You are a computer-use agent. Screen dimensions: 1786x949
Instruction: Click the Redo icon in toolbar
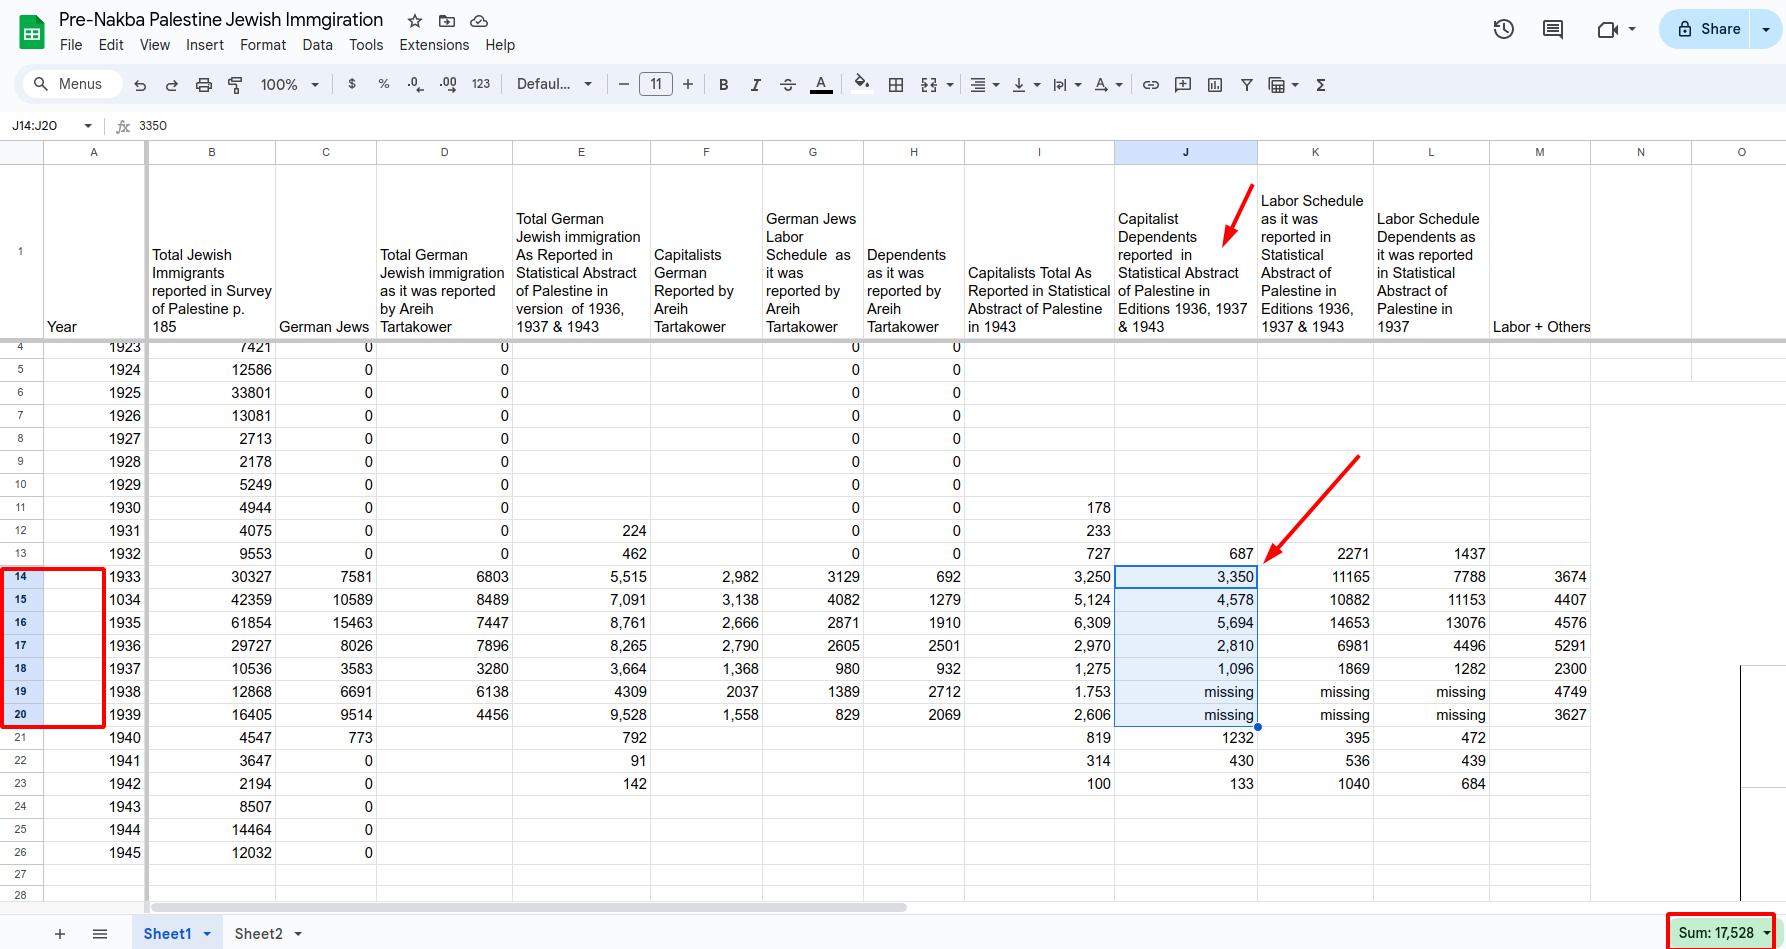(x=172, y=85)
